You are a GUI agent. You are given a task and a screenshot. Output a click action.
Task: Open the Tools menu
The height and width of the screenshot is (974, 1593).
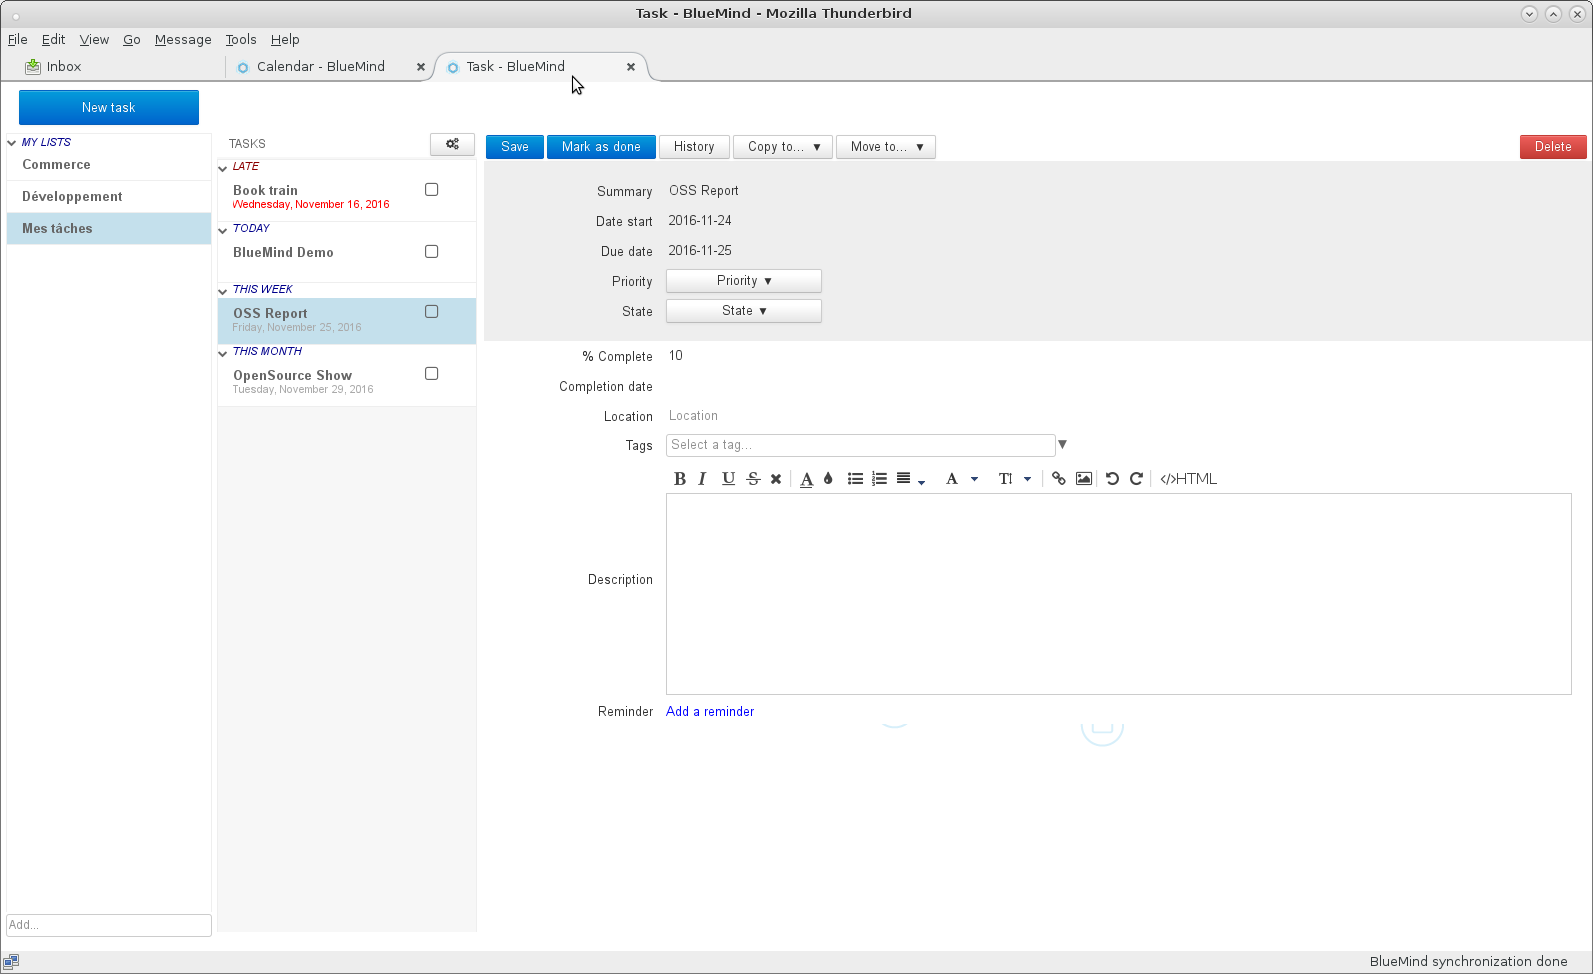tap(241, 39)
